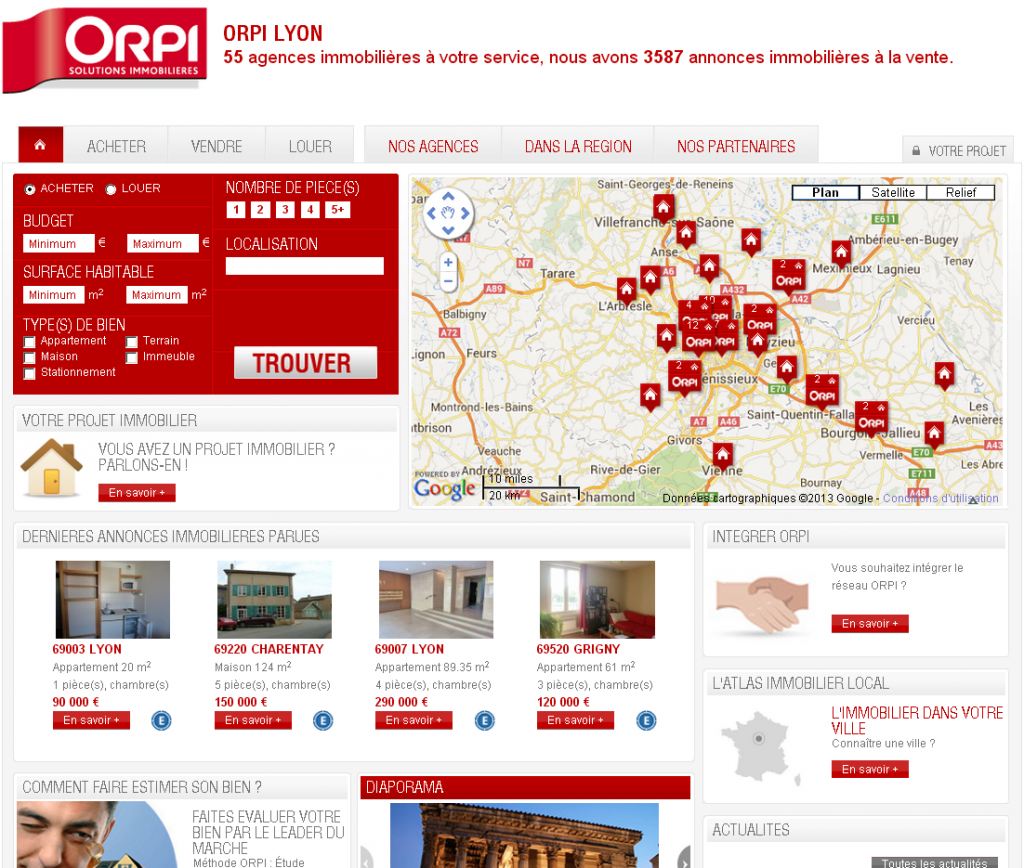
Task: Open the 69003 Lyon listing photo
Action: click(x=113, y=600)
